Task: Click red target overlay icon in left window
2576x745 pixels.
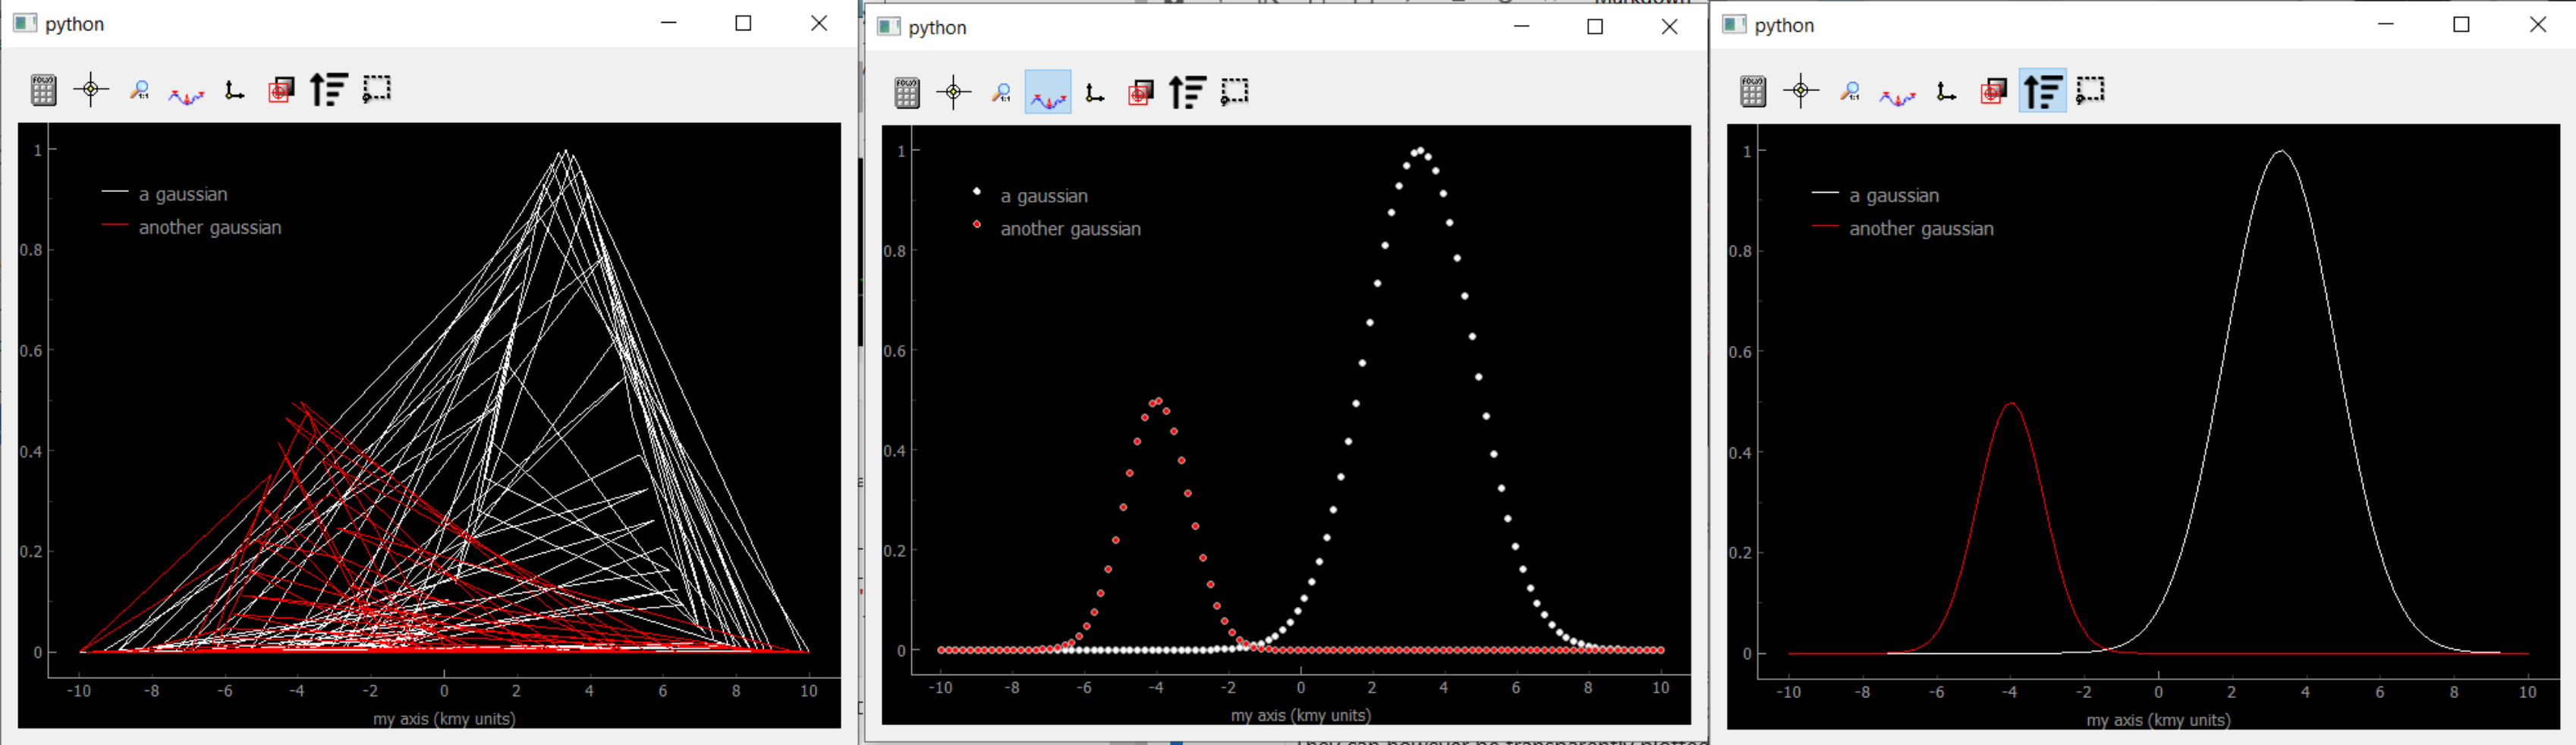Action: point(281,91)
